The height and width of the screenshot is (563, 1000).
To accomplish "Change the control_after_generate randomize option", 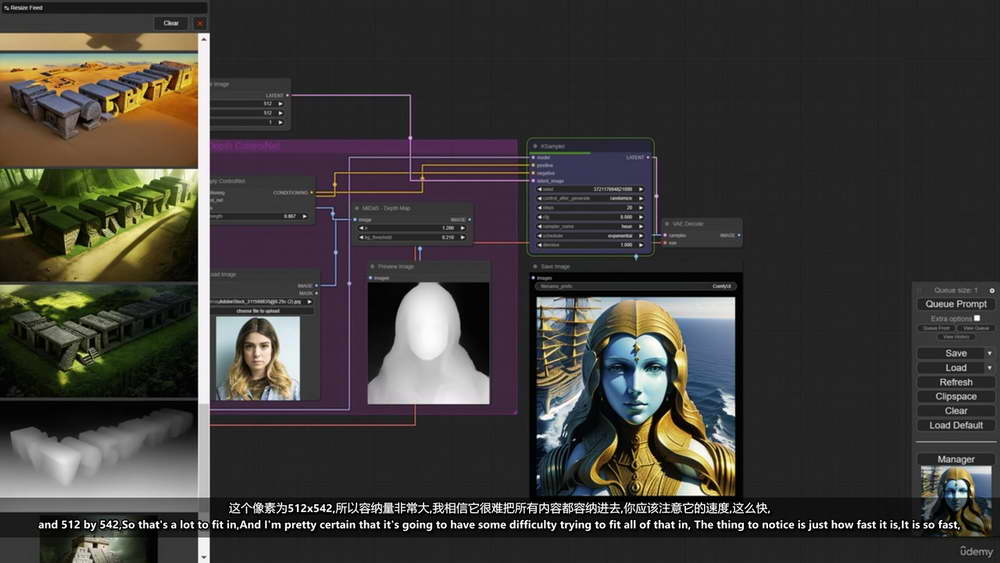I will pyautogui.click(x=590, y=198).
